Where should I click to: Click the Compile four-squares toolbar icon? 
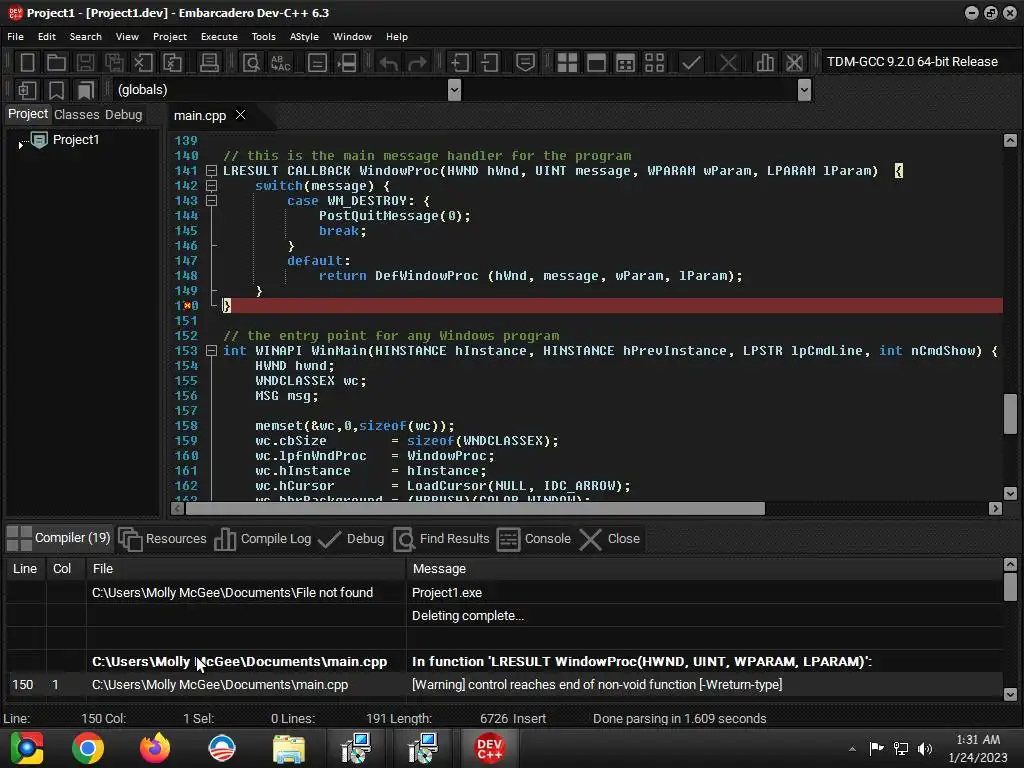click(567, 63)
